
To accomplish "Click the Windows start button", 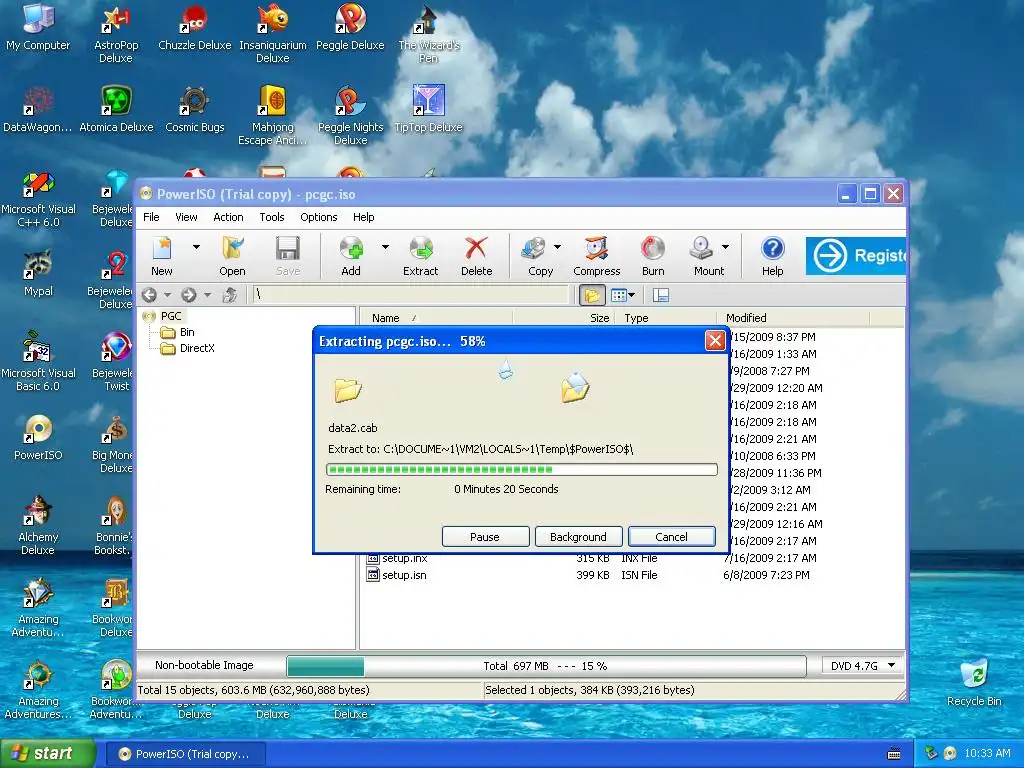I will point(47,754).
